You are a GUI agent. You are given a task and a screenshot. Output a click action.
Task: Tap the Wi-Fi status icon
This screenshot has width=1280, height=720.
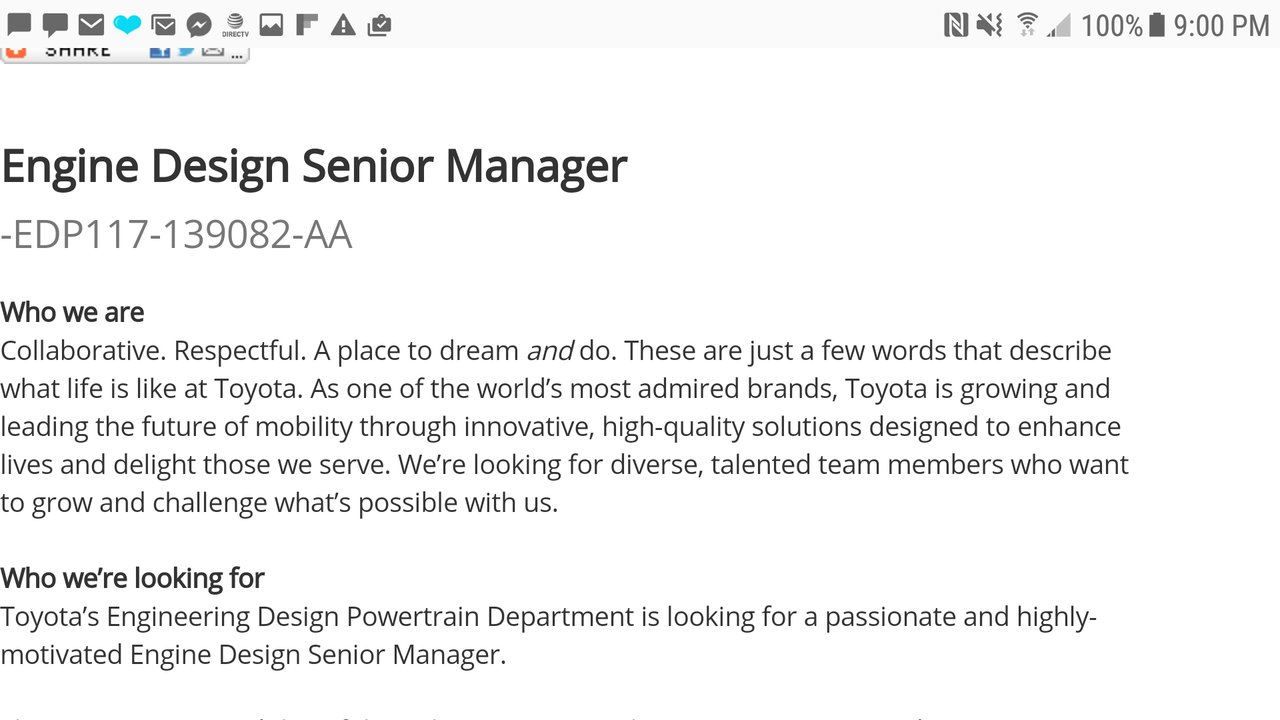coord(1027,25)
